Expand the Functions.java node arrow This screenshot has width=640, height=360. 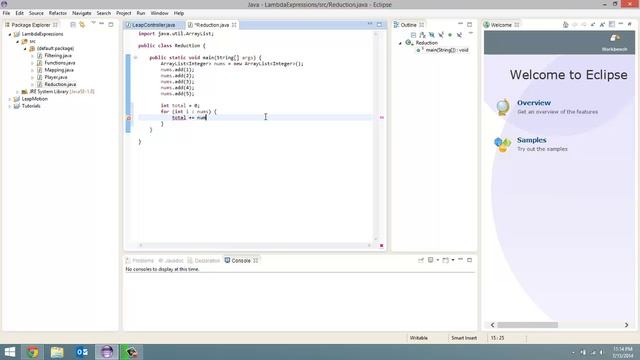(32, 63)
